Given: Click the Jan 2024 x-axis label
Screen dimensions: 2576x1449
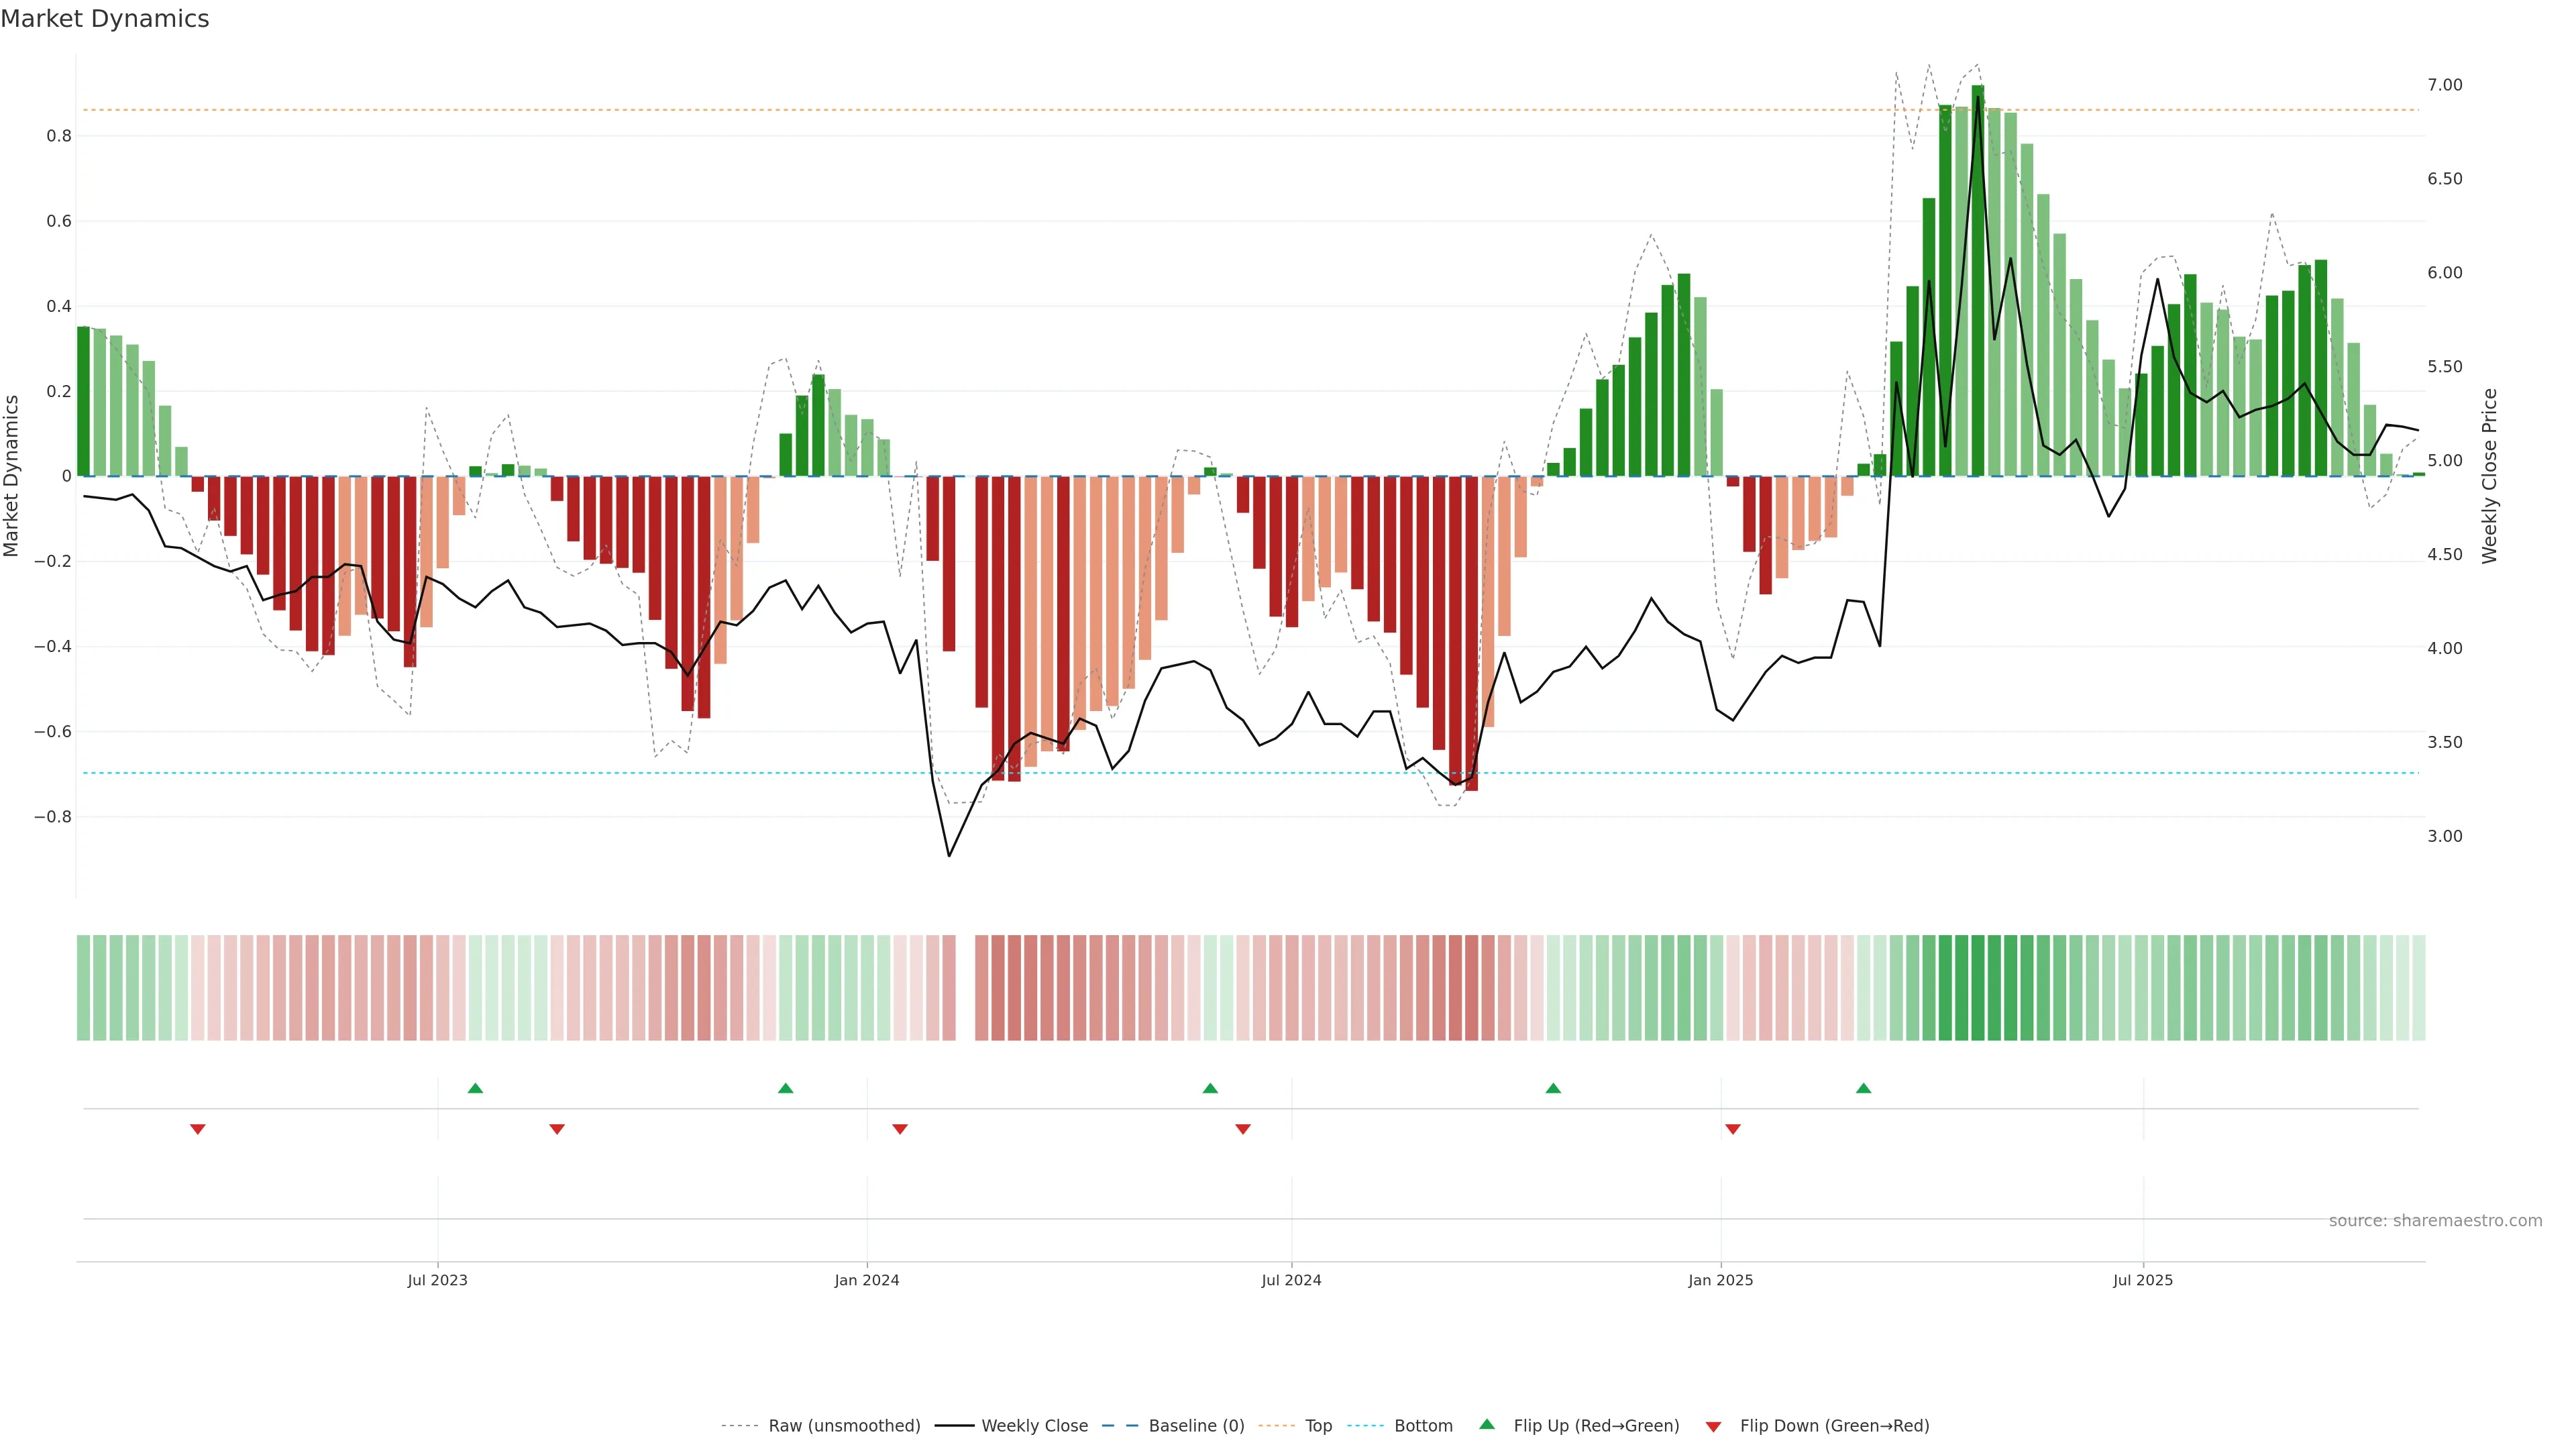Looking at the screenshot, I should pos(867,1280).
